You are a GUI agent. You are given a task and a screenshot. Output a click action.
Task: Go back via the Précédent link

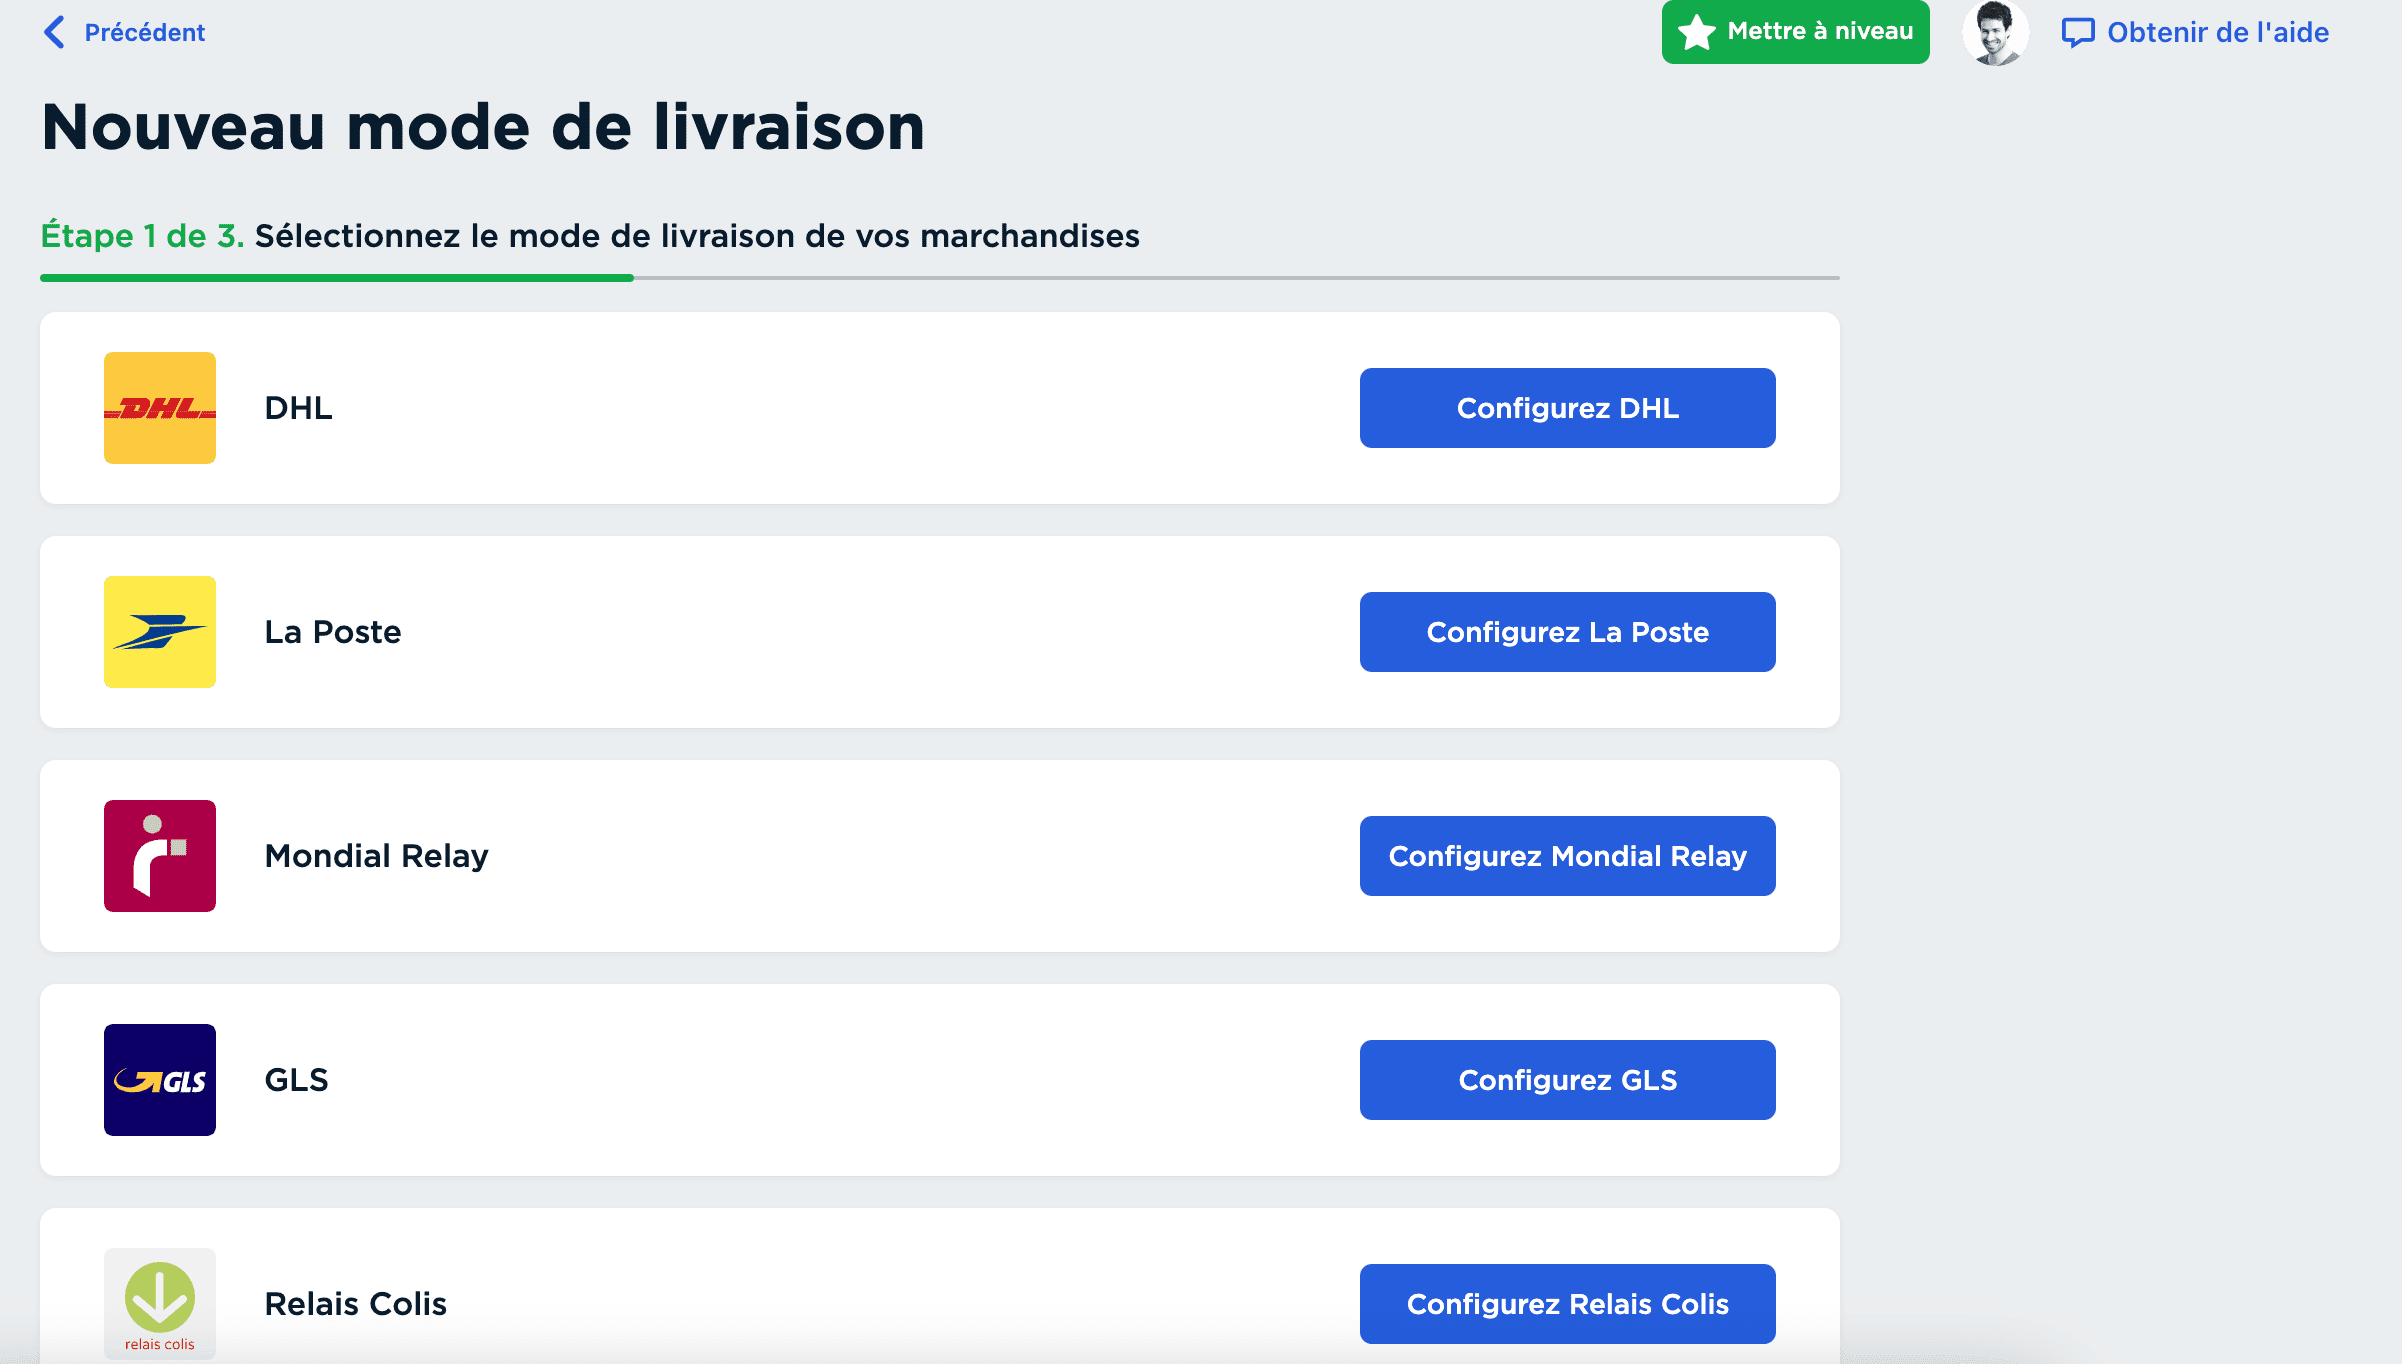pyautogui.click(x=144, y=32)
